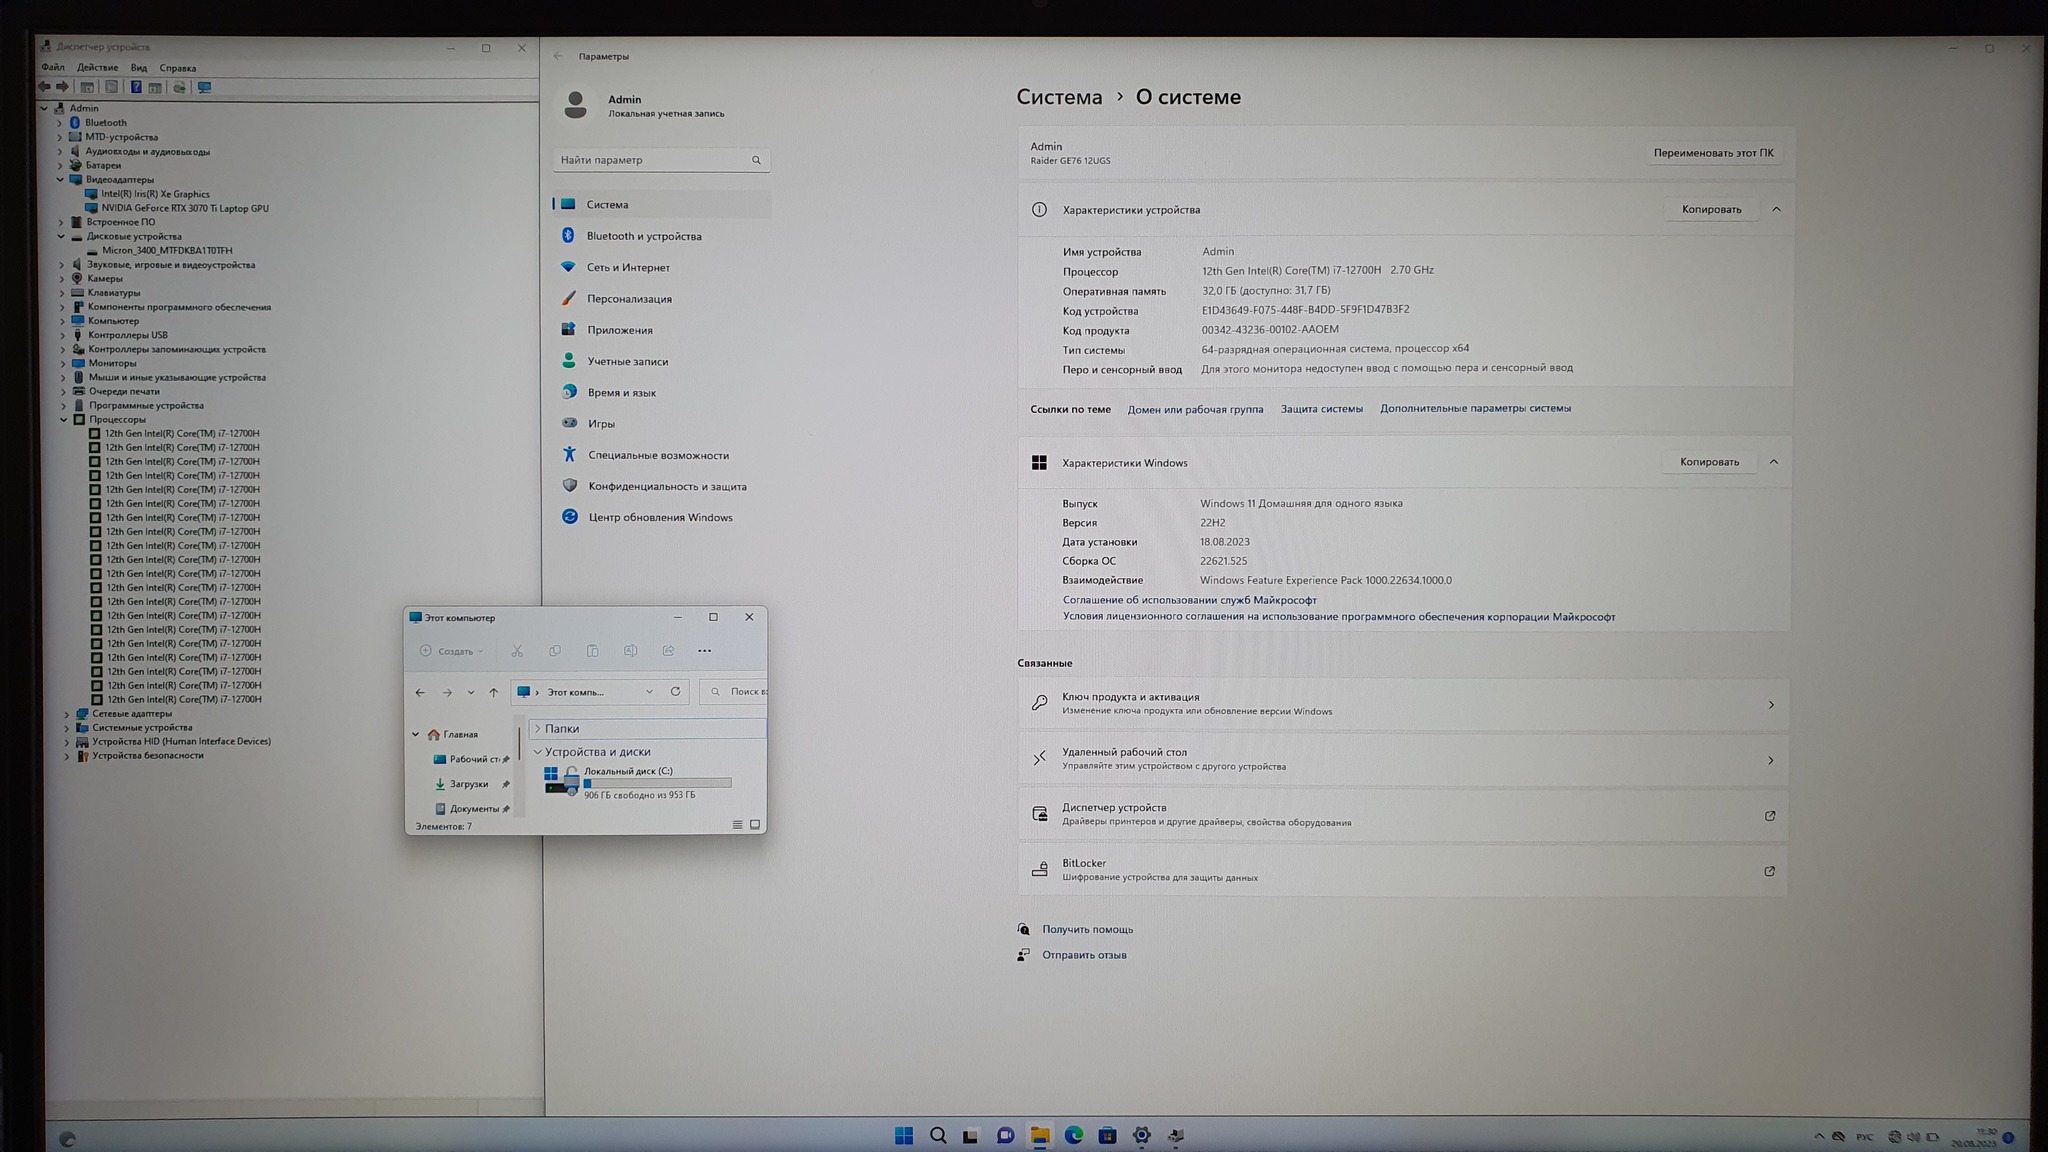Click the scan for hardware changes toolbar icon
The image size is (2048, 1152).
[x=204, y=88]
